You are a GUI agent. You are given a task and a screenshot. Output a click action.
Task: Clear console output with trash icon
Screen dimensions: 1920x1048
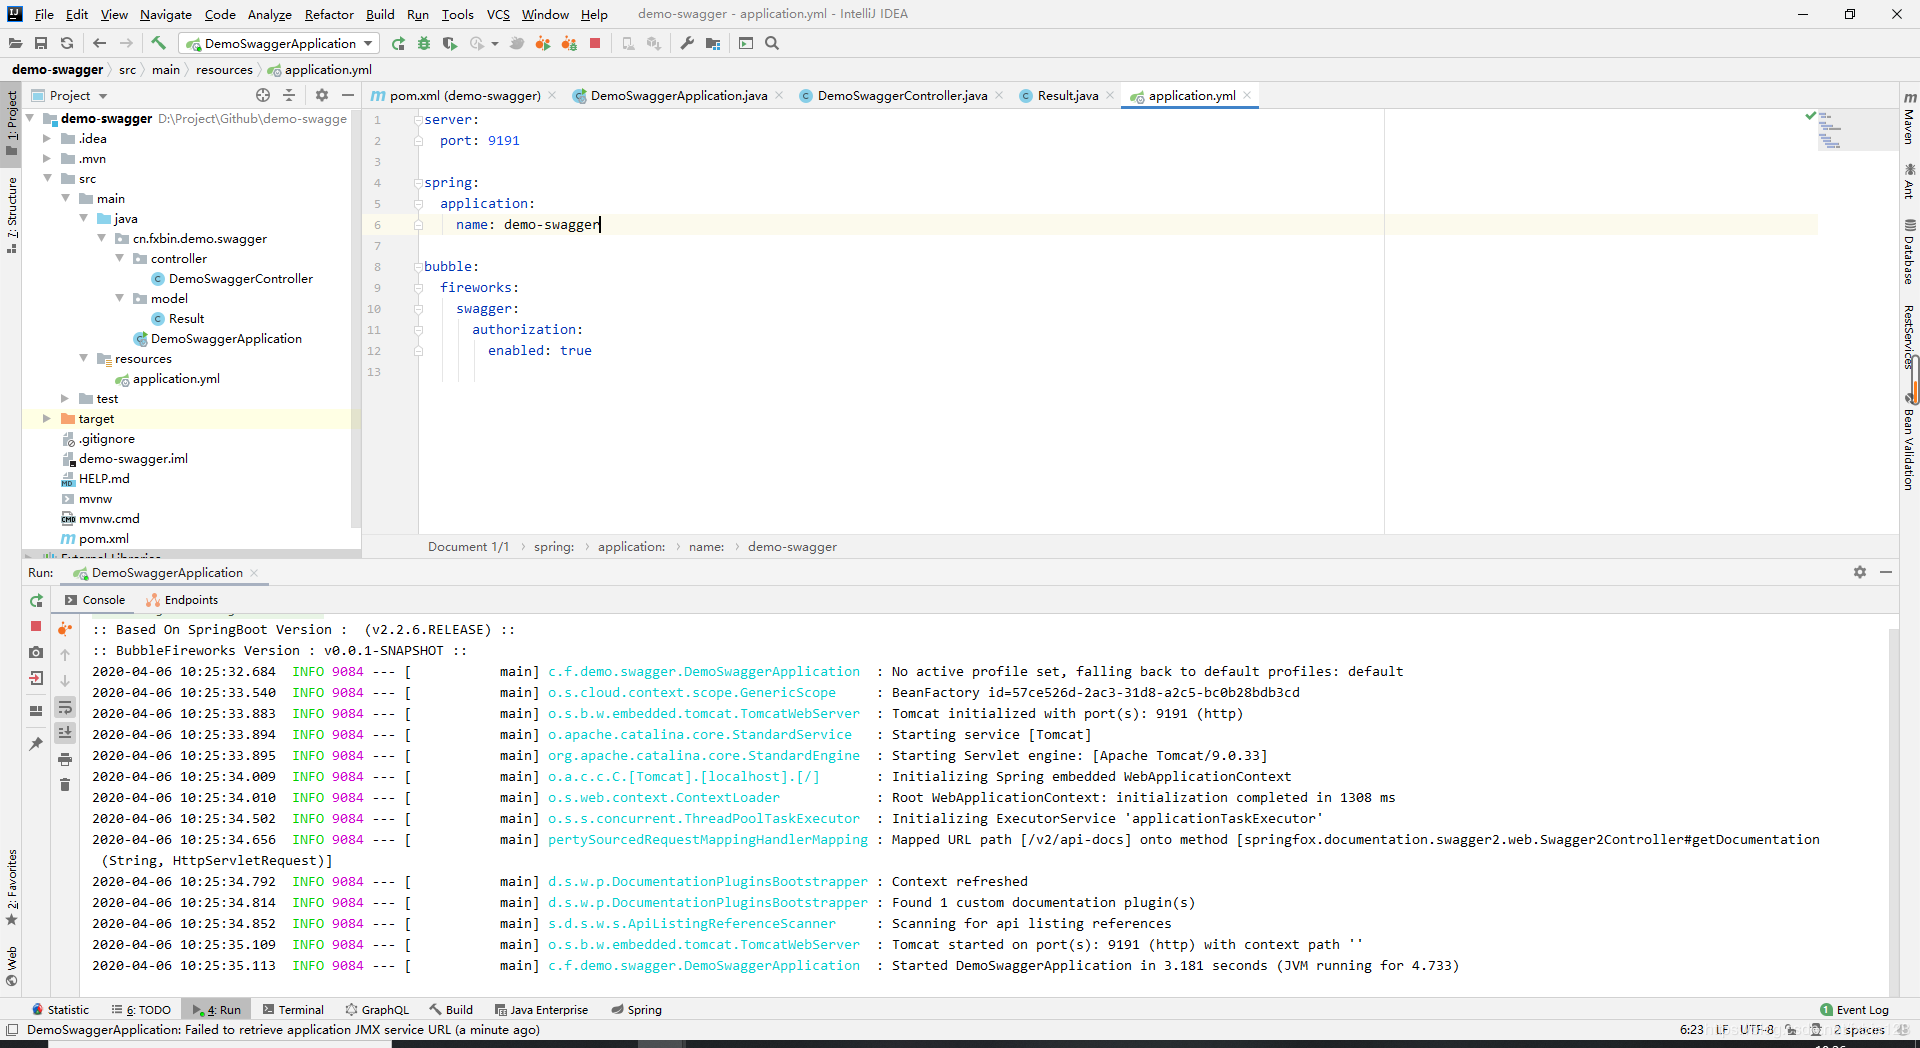click(65, 785)
